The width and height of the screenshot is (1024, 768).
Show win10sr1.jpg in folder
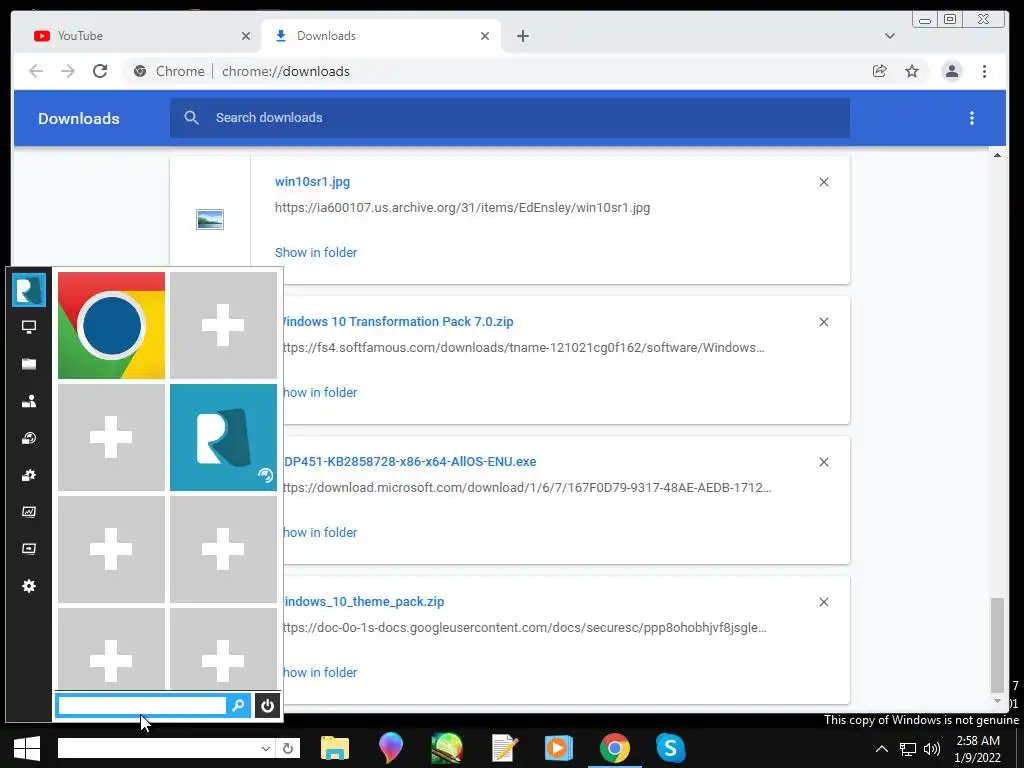pyautogui.click(x=316, y=252)
